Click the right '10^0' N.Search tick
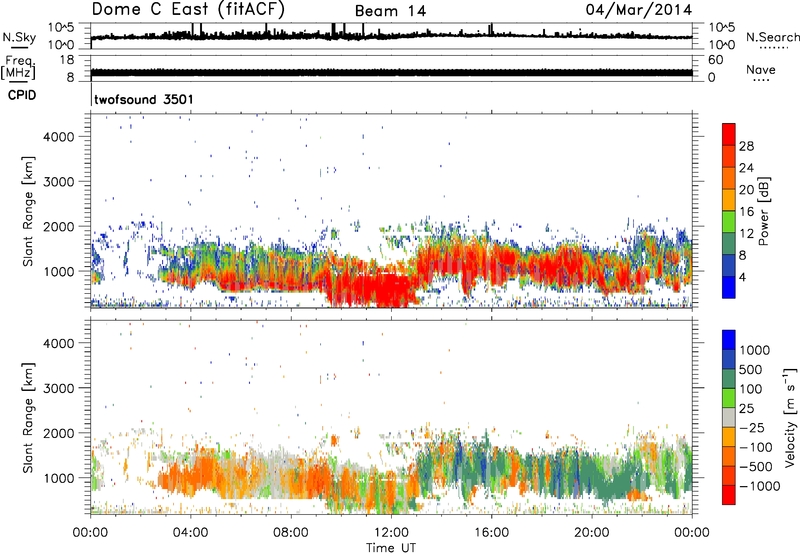Viewport: 800px width, 554px height. (x=721, y=45)
